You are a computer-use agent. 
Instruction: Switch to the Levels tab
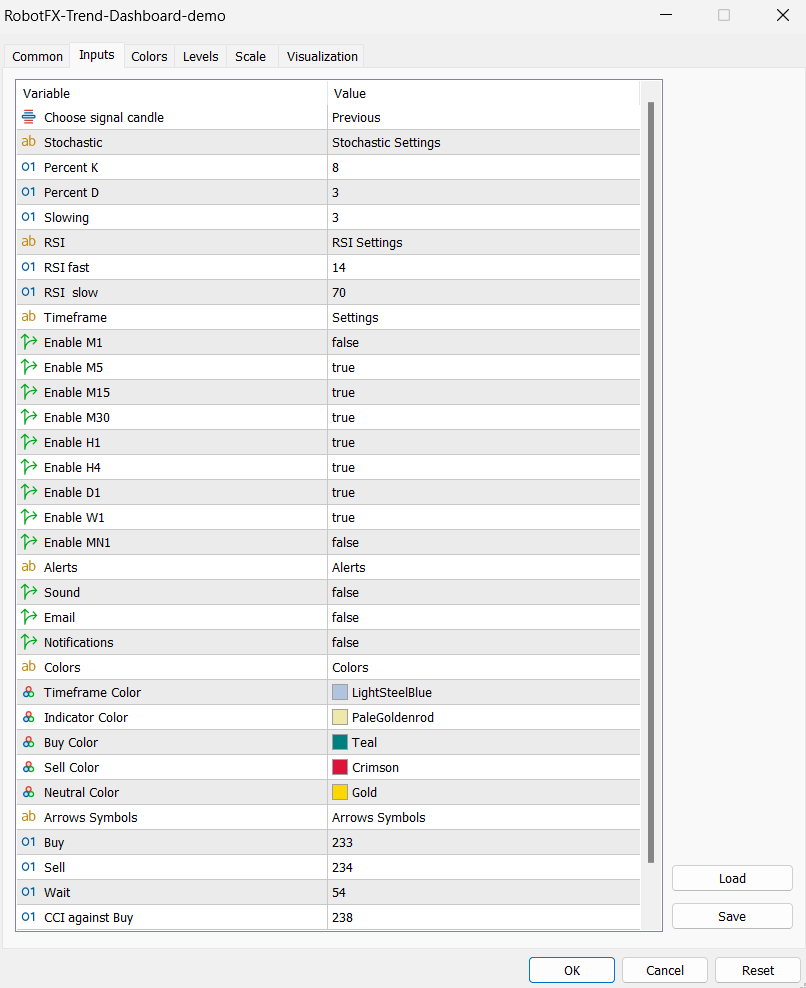tap(200, 56)
